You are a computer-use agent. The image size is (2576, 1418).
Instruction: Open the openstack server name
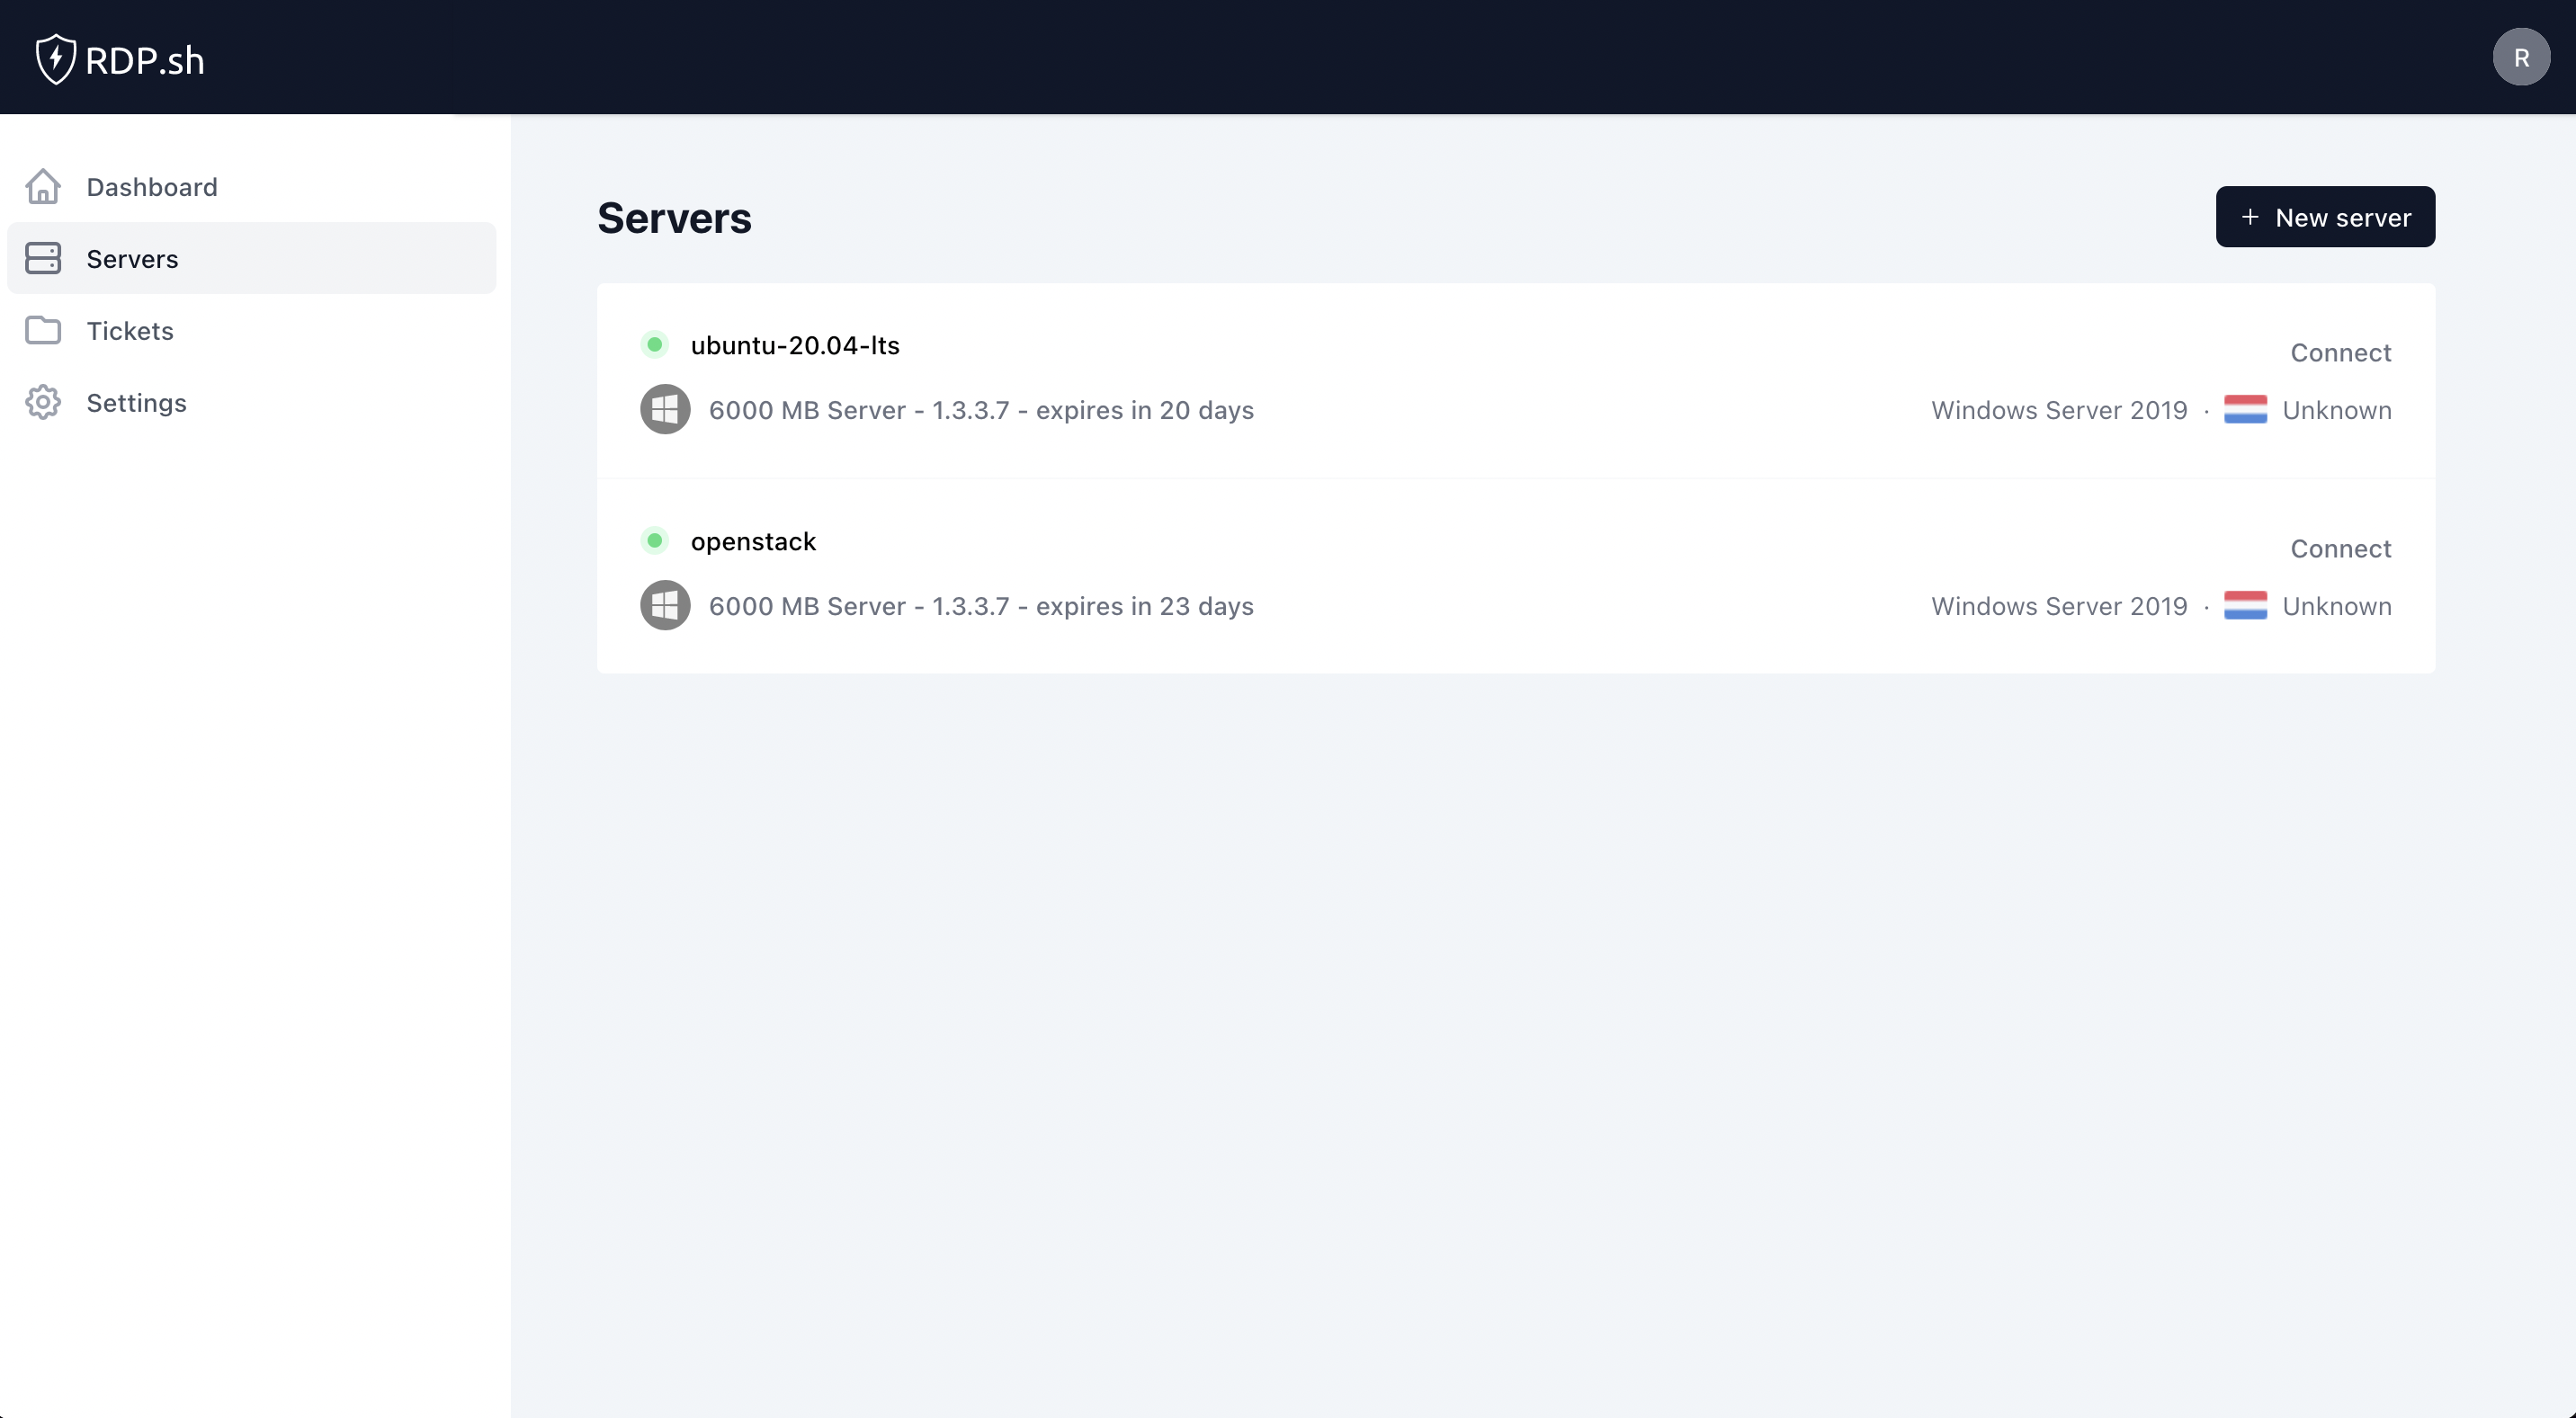(x=753, y=542)
